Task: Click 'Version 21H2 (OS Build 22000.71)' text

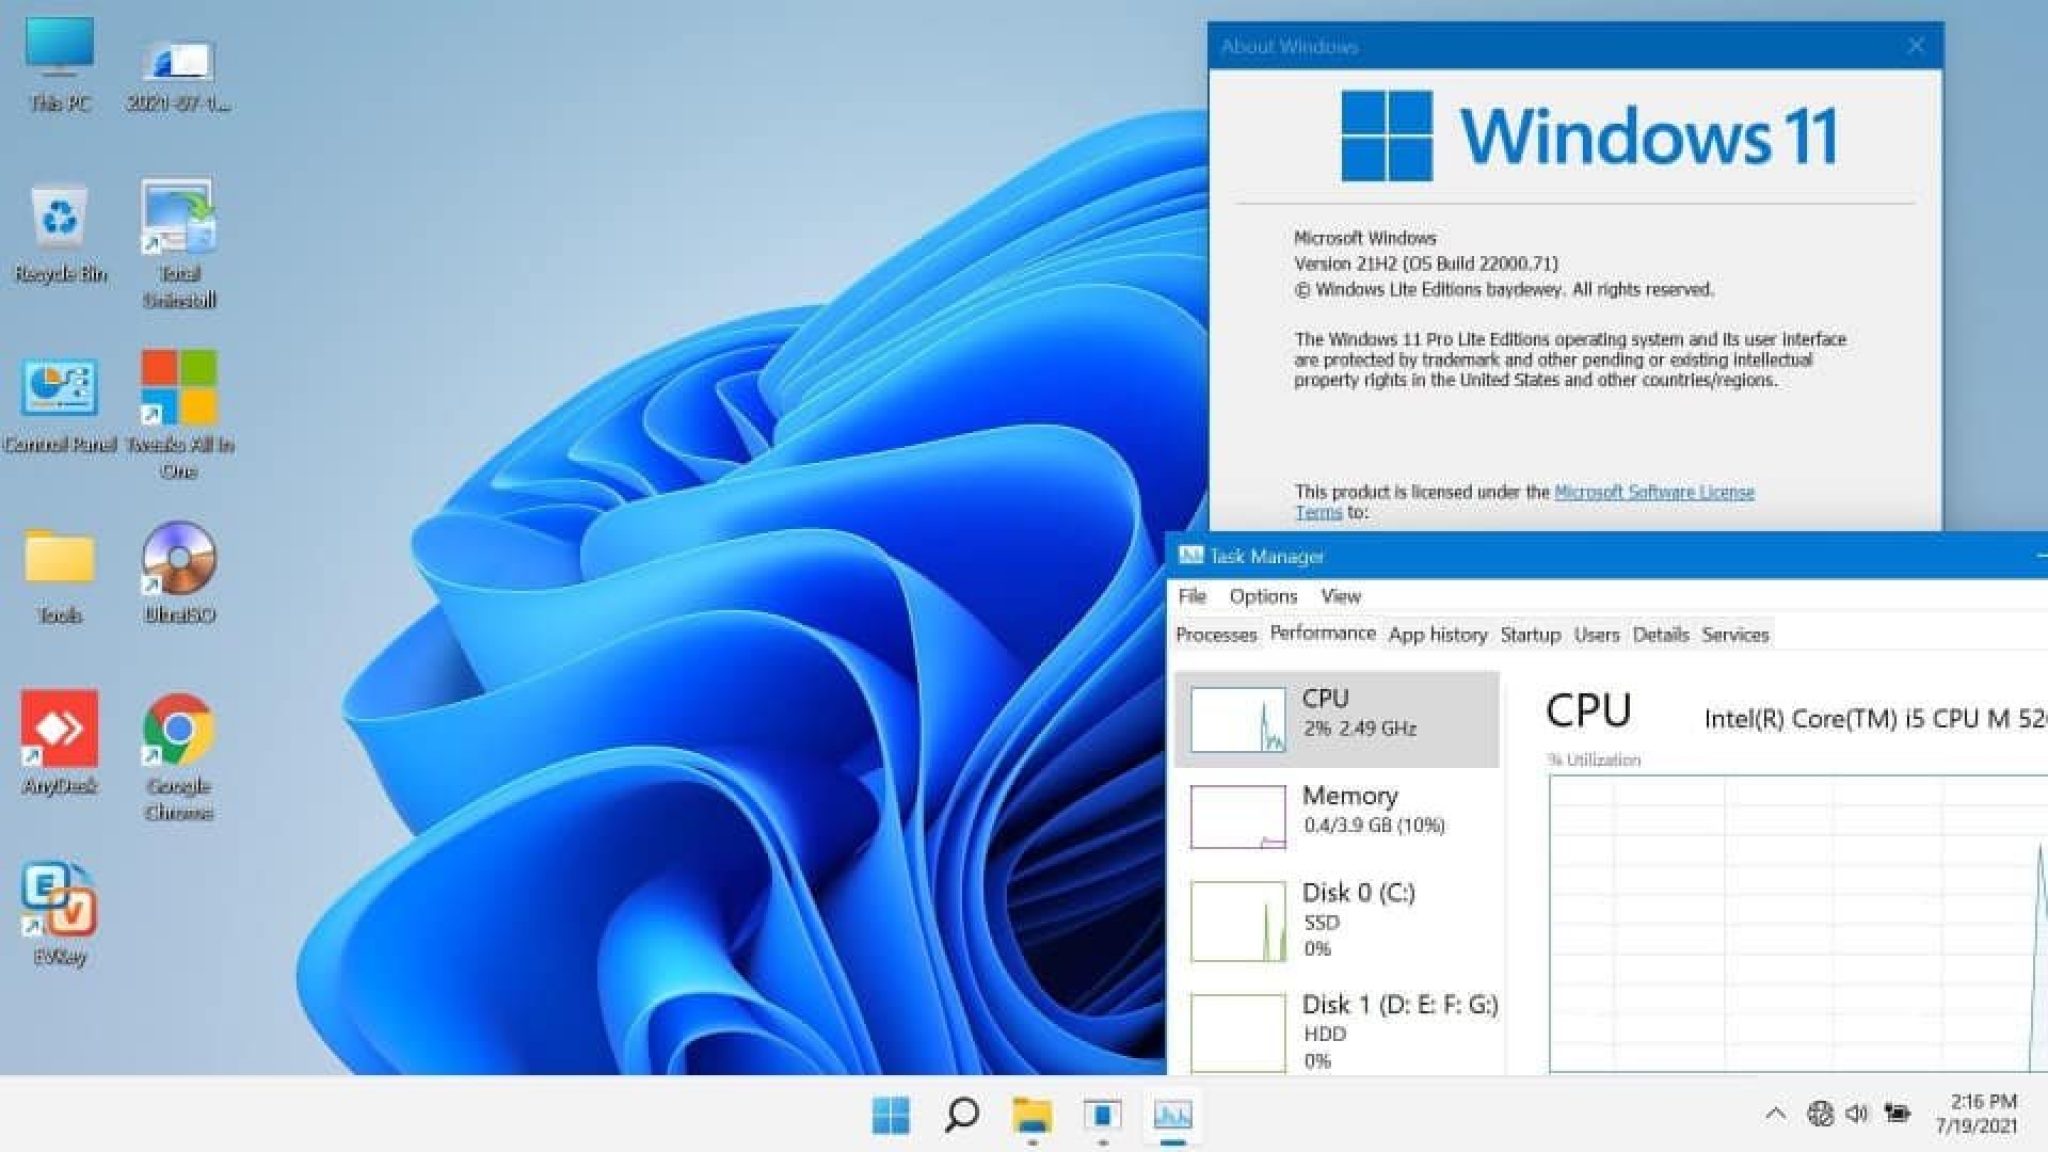Action: click(1426, 264)
